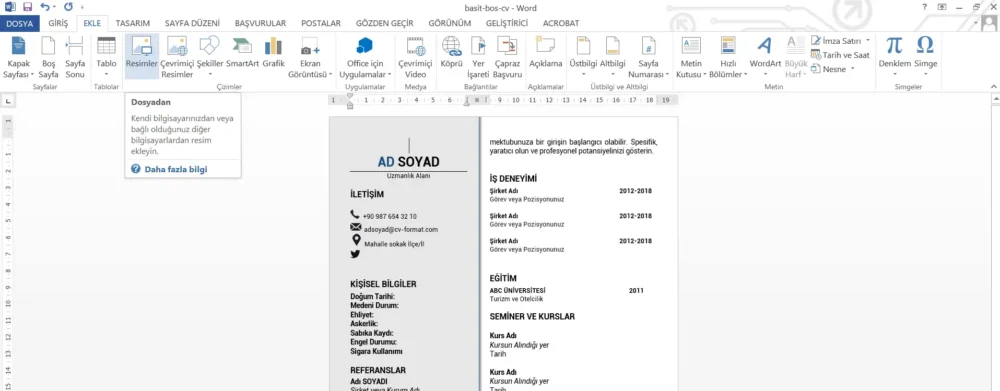
Task: Open the SAYFA DÜZENİ tab
Action: click(191, 23)
